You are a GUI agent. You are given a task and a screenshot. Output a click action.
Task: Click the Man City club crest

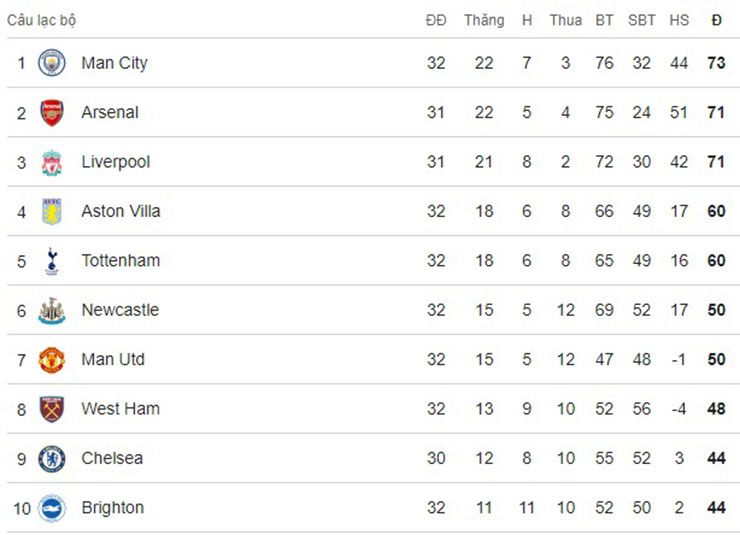pyautogui.click(x=51, y=63)
